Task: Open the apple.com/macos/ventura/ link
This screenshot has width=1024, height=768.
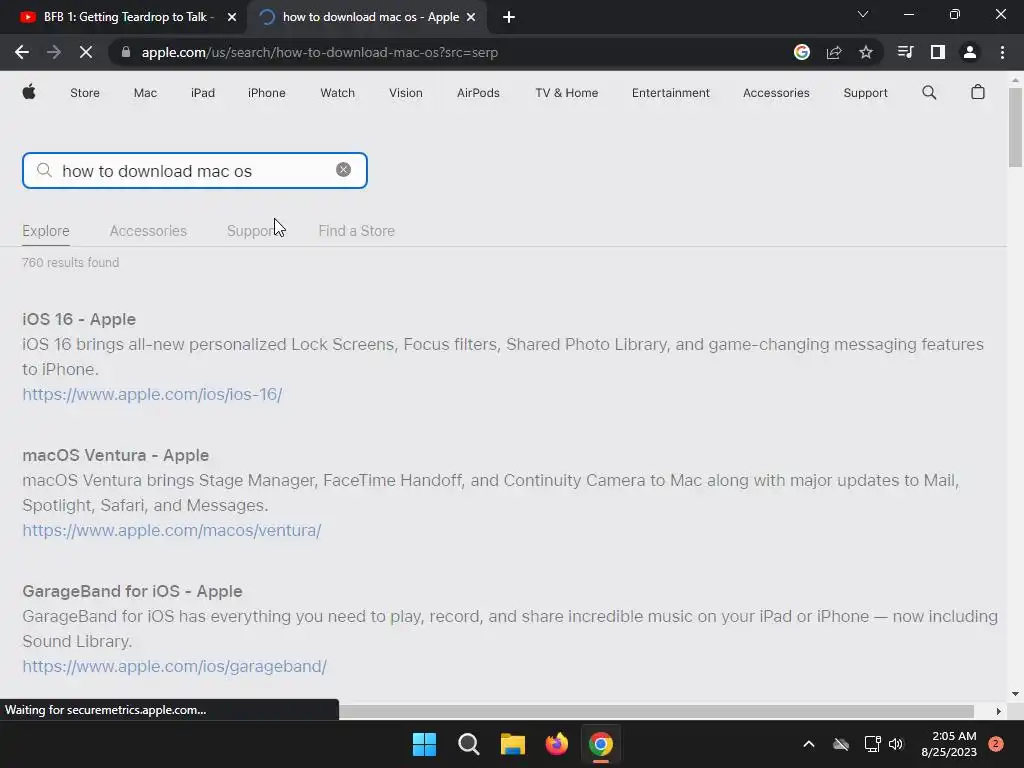Action: [x=172, y=530]
